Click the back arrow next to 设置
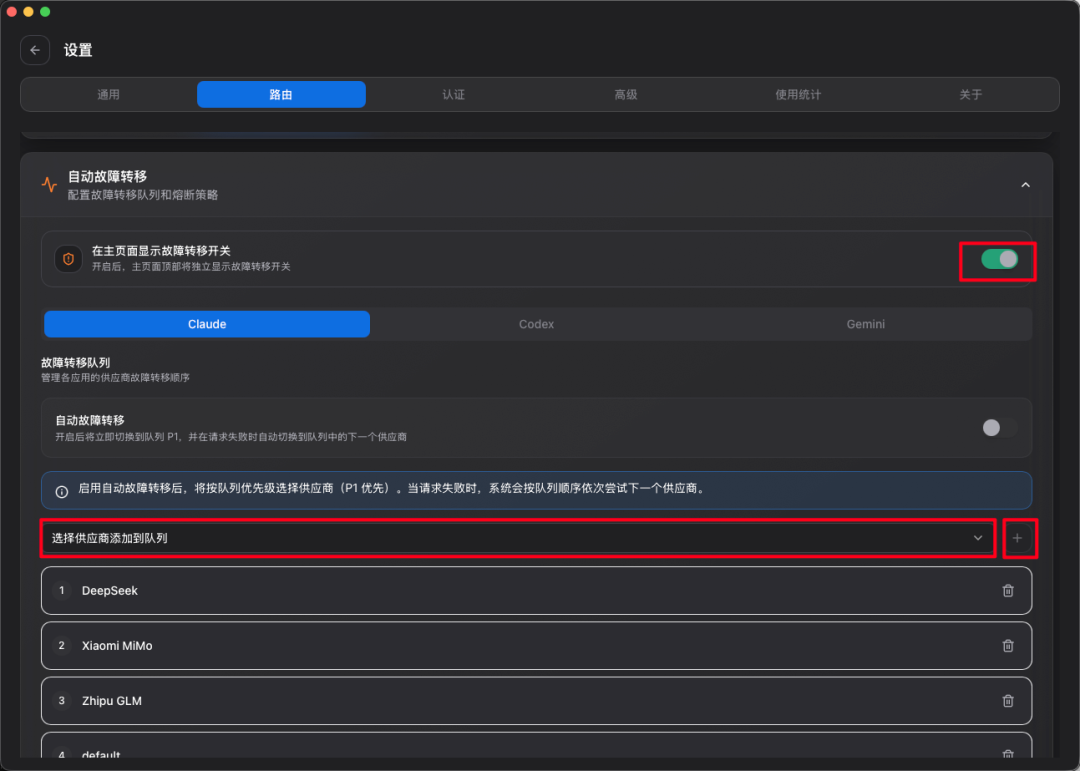Image resolution: width=1080 pixels, height=771 pixels. coord(35,50)
